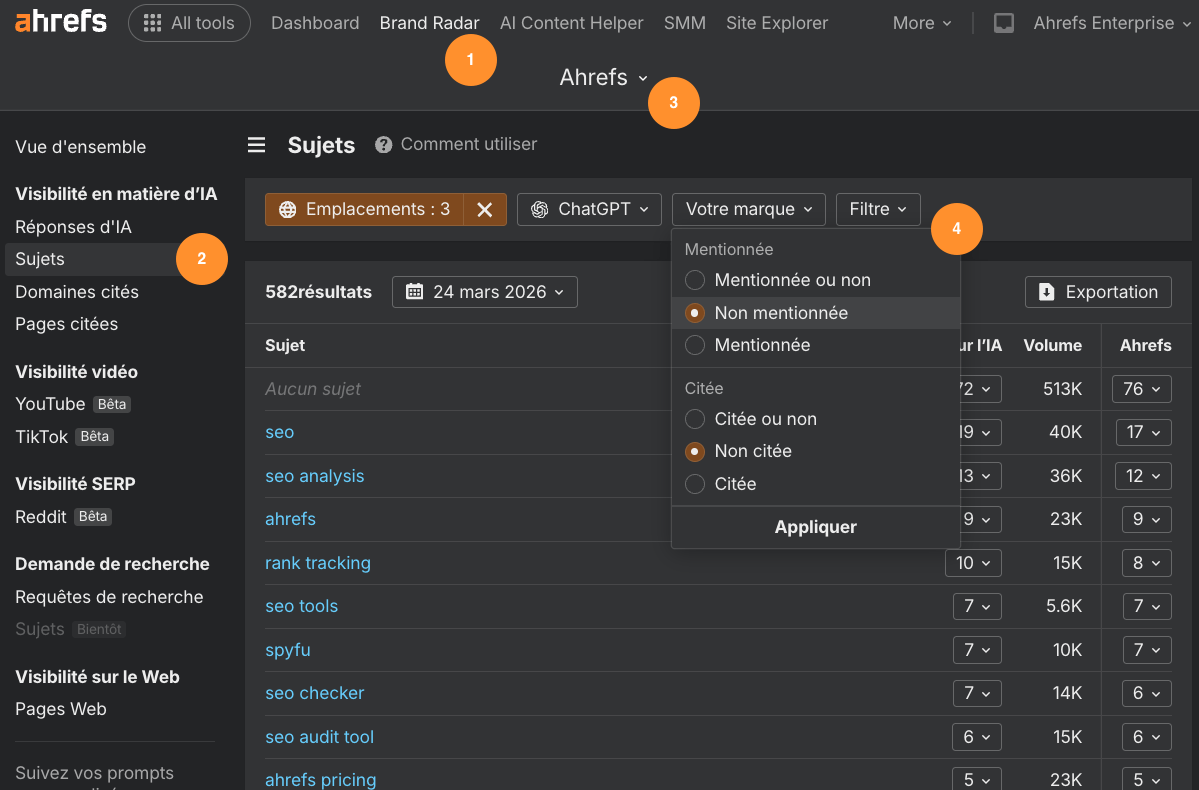Select the Mentionnée radio button
1199x790 pixels.
point(695,345)
